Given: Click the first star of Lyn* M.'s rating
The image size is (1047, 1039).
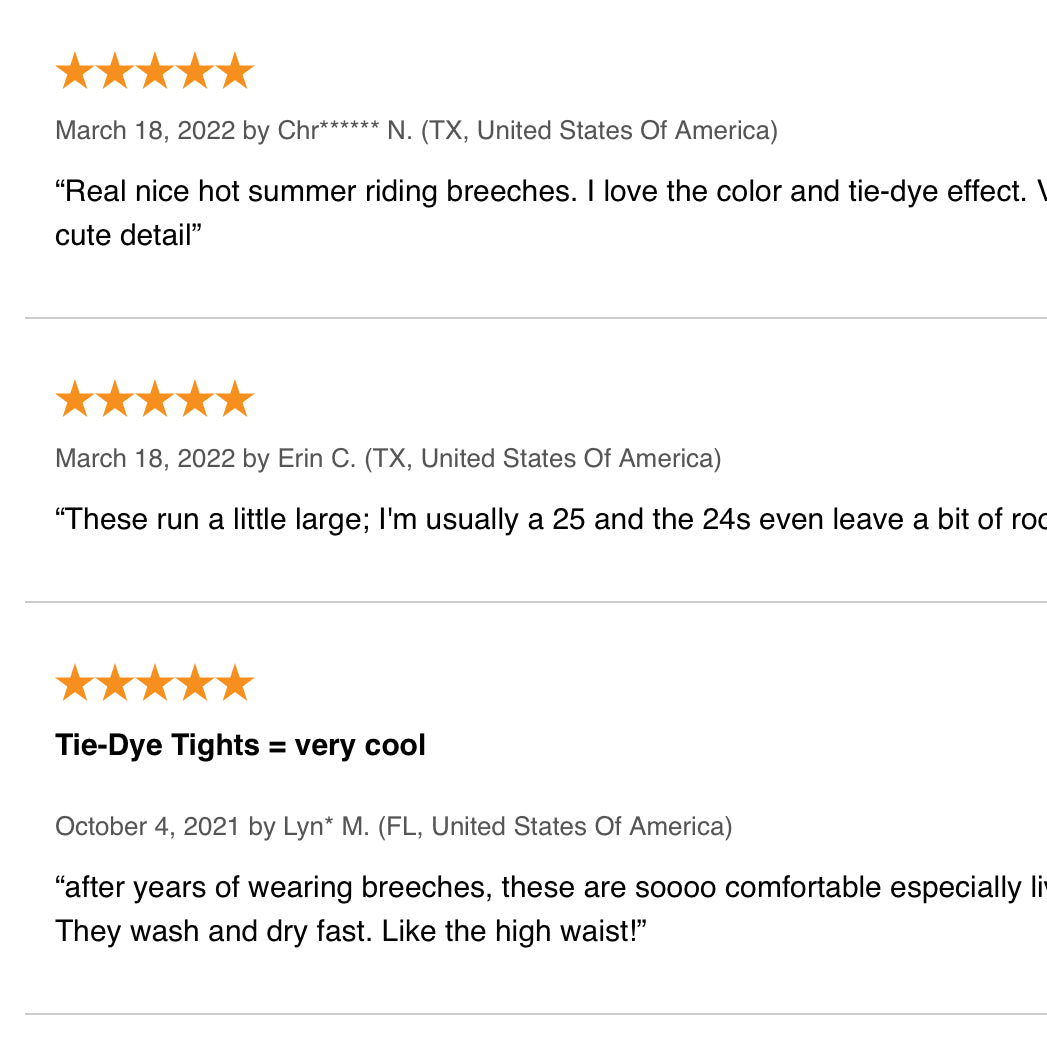Looking at the screenshot, I should (x=75, y=682).
